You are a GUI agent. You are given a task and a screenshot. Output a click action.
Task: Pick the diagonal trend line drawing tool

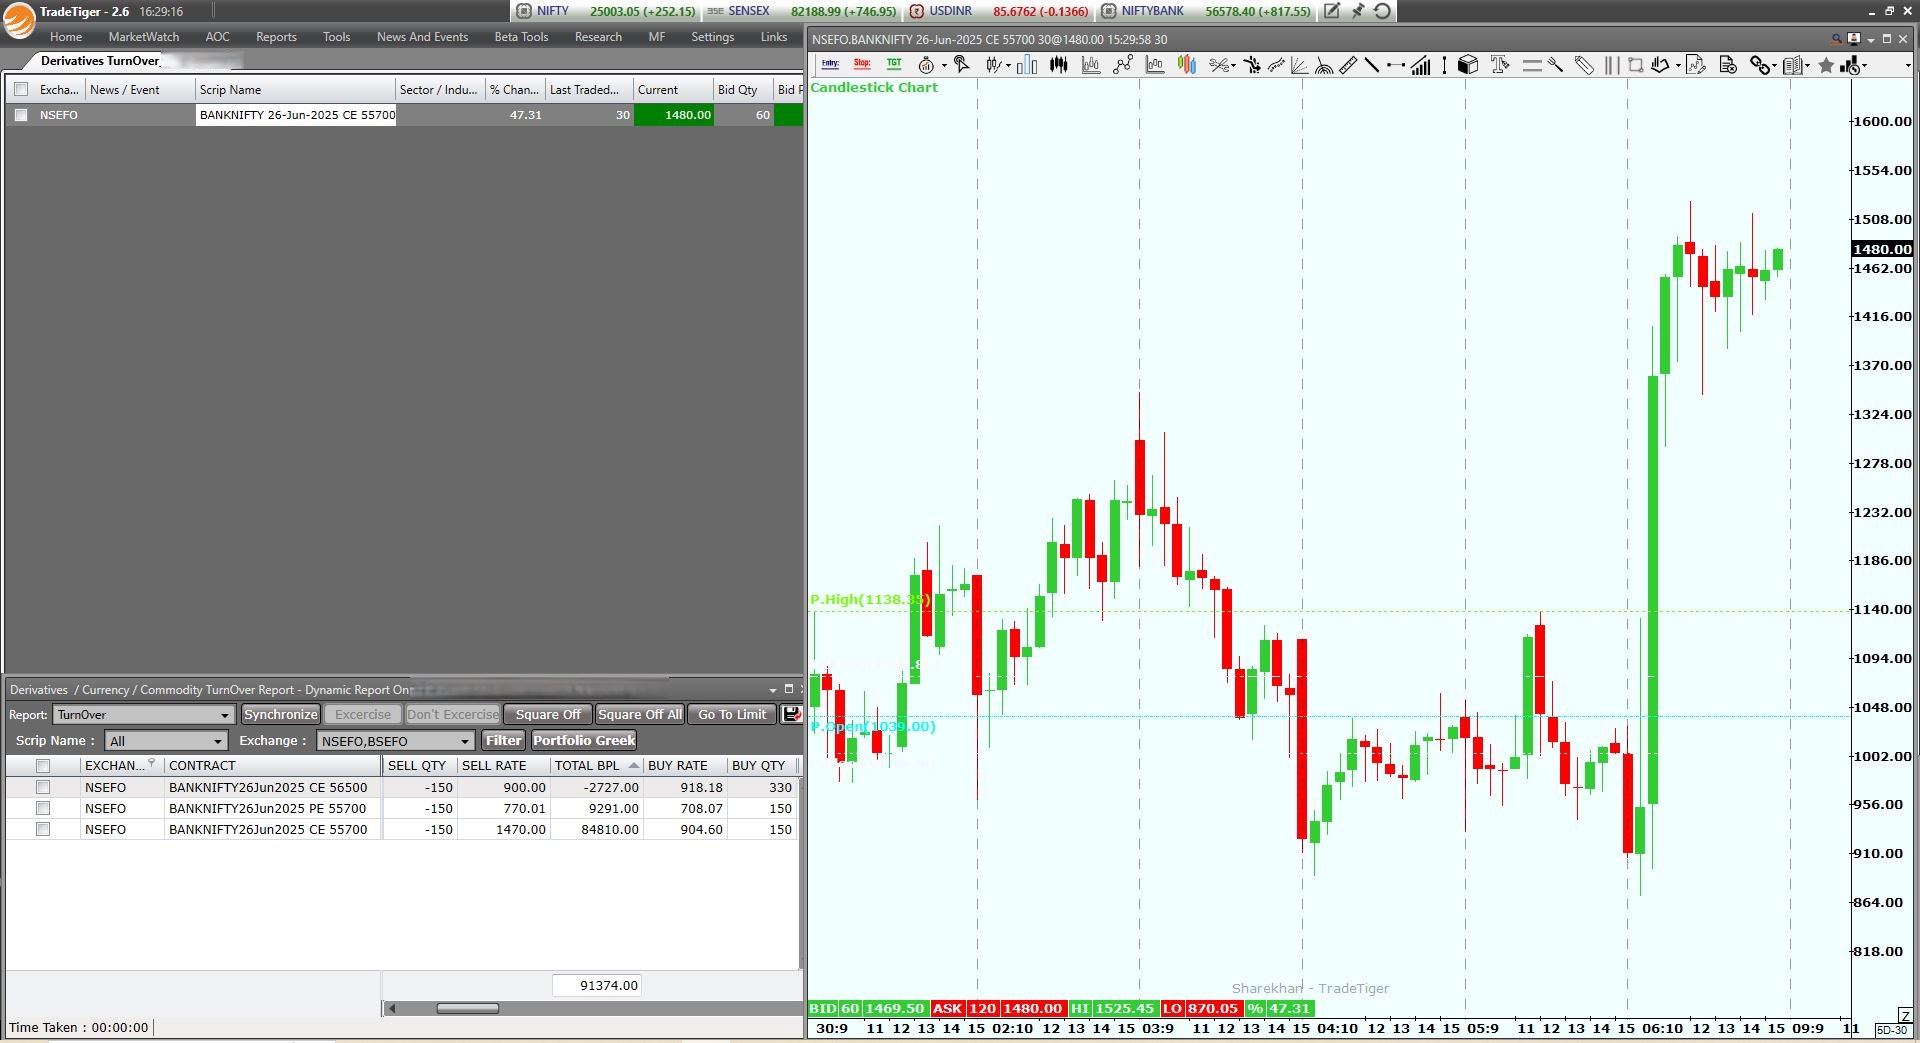coord(1372,65)
